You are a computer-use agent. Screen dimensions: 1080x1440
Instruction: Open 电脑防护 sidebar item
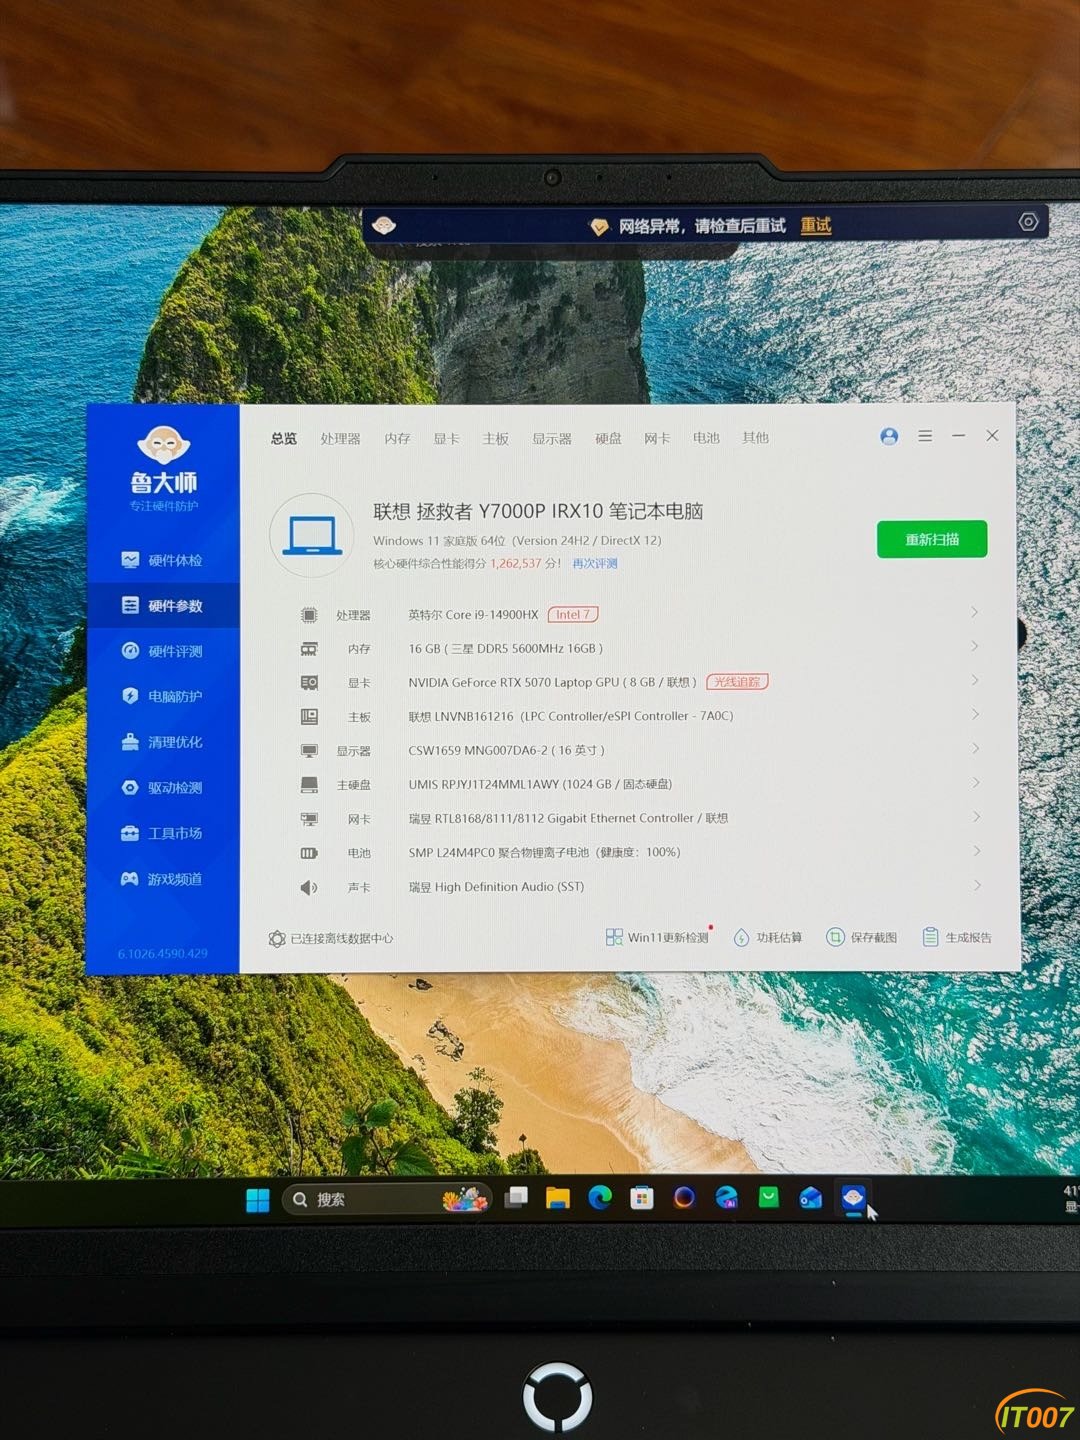click(x=162, y=696)
